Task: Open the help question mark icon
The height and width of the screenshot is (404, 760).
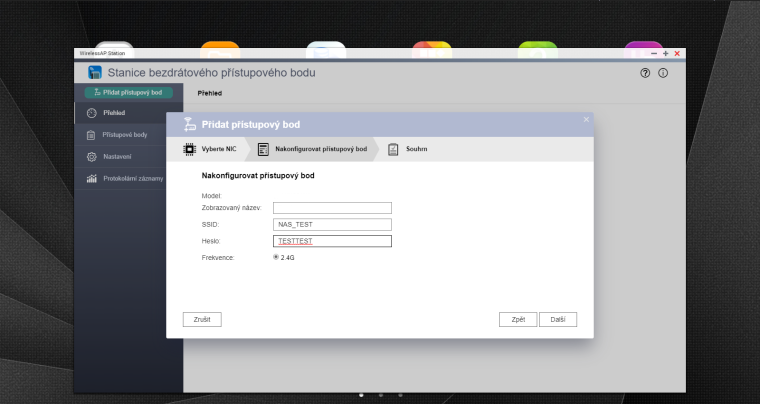Action: [x=645, y=73]
